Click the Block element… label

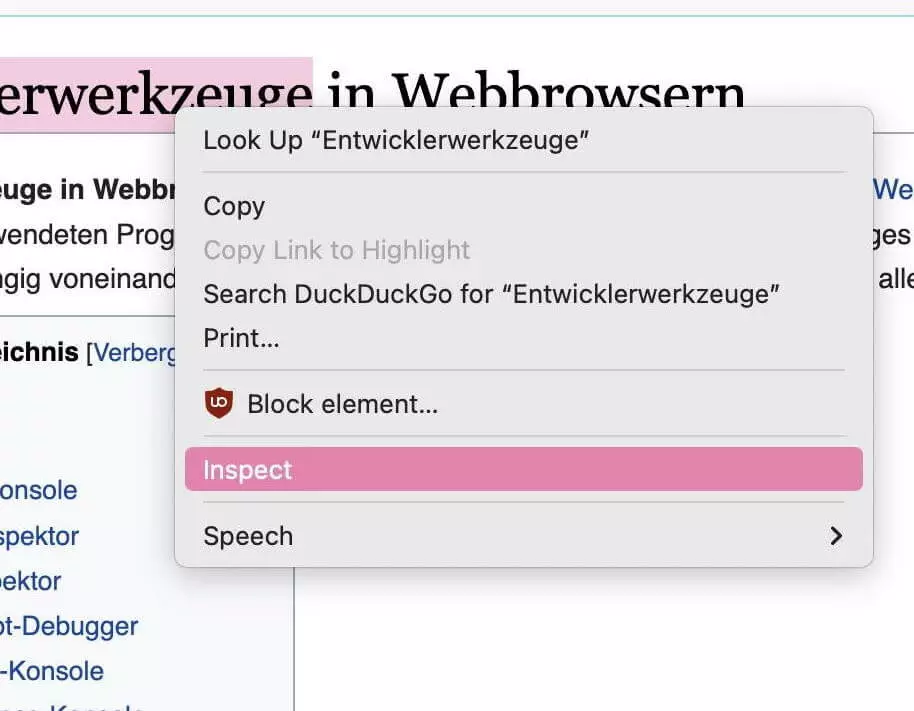[x=342, y=404]
